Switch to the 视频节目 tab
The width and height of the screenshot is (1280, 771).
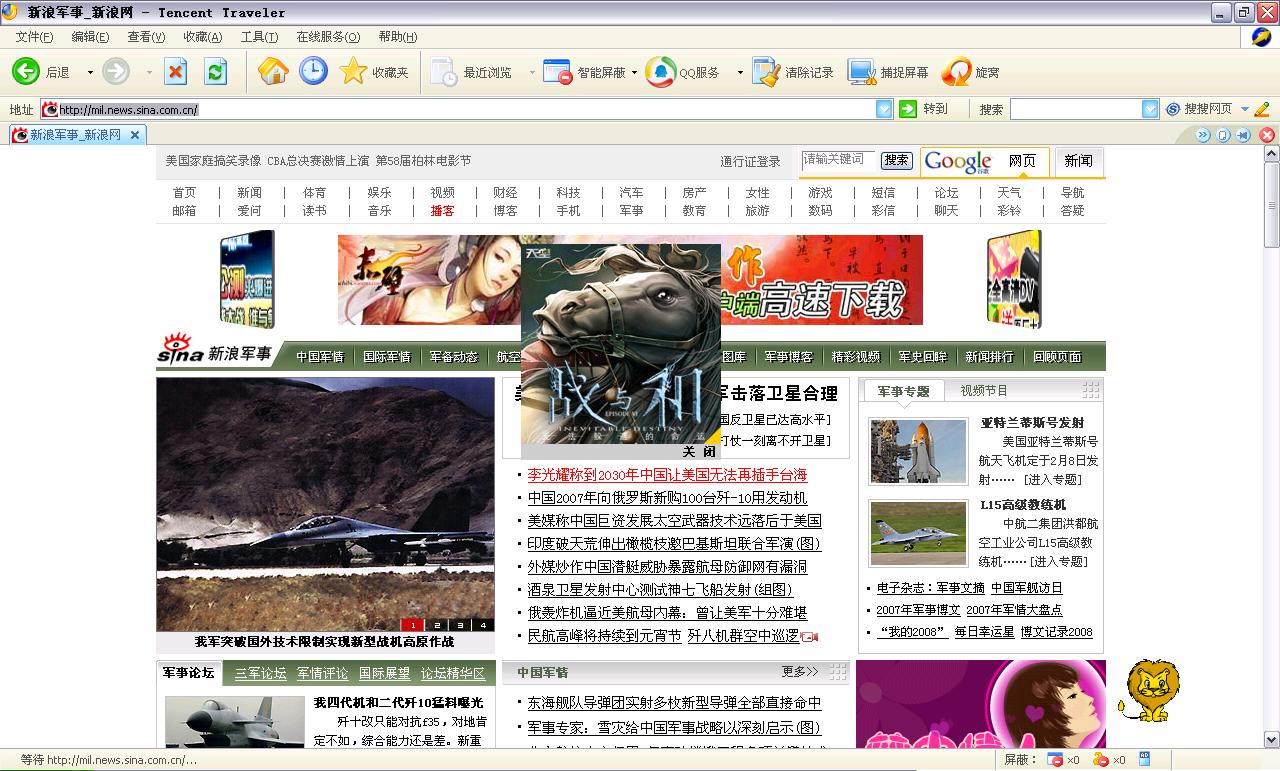(984, 391)
